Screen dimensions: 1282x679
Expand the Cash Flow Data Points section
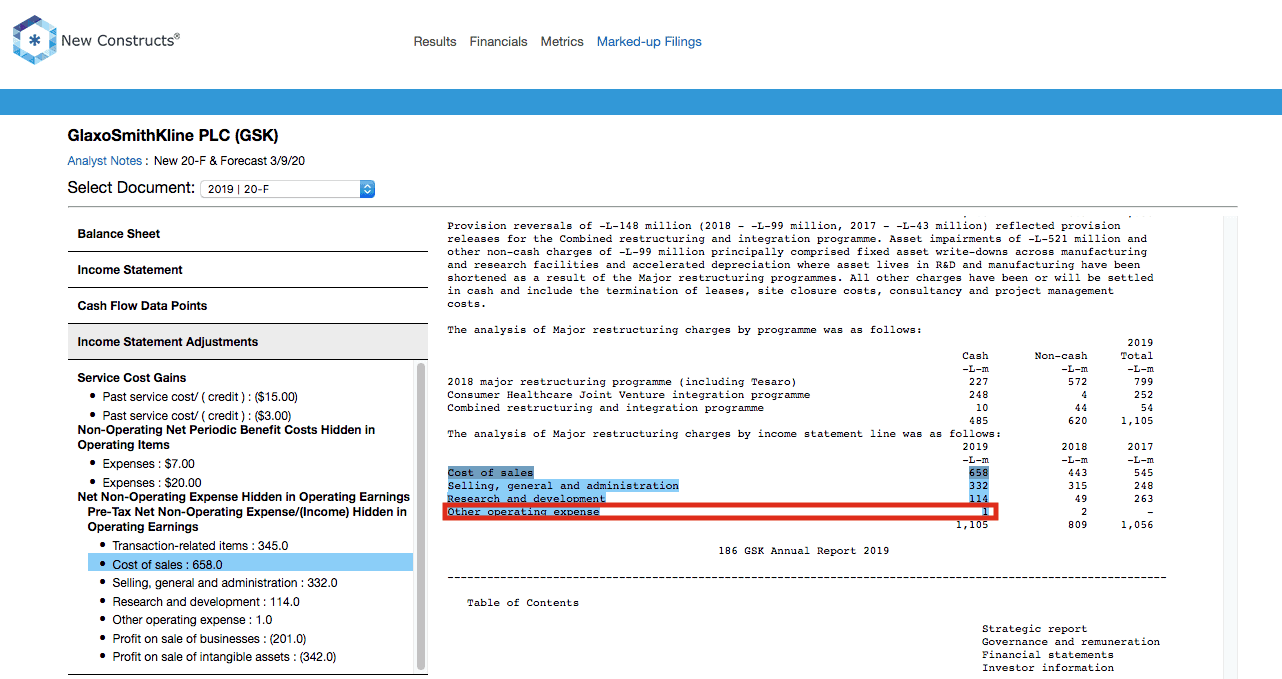click(x=248, y=306)
